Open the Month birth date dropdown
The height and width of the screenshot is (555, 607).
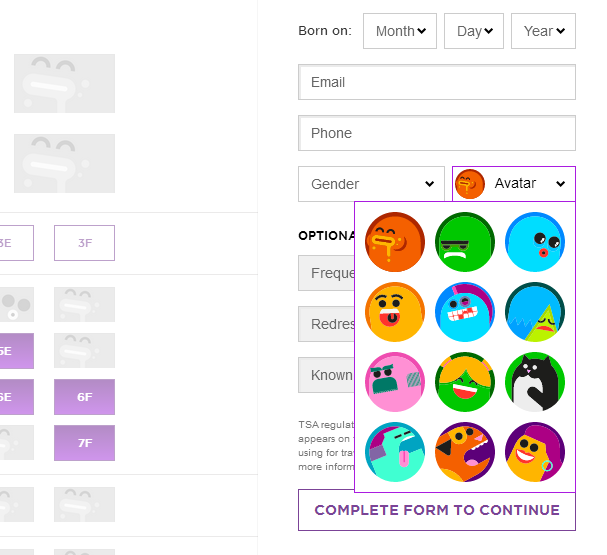[400, 31]
